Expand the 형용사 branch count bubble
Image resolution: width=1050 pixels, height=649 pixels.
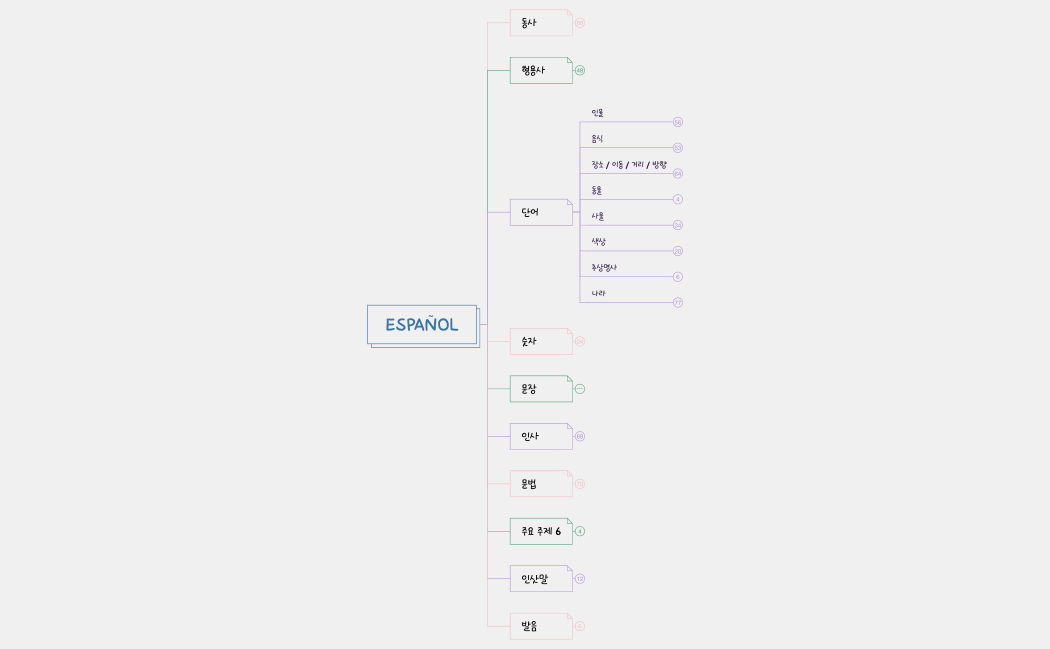pos(580,71)
